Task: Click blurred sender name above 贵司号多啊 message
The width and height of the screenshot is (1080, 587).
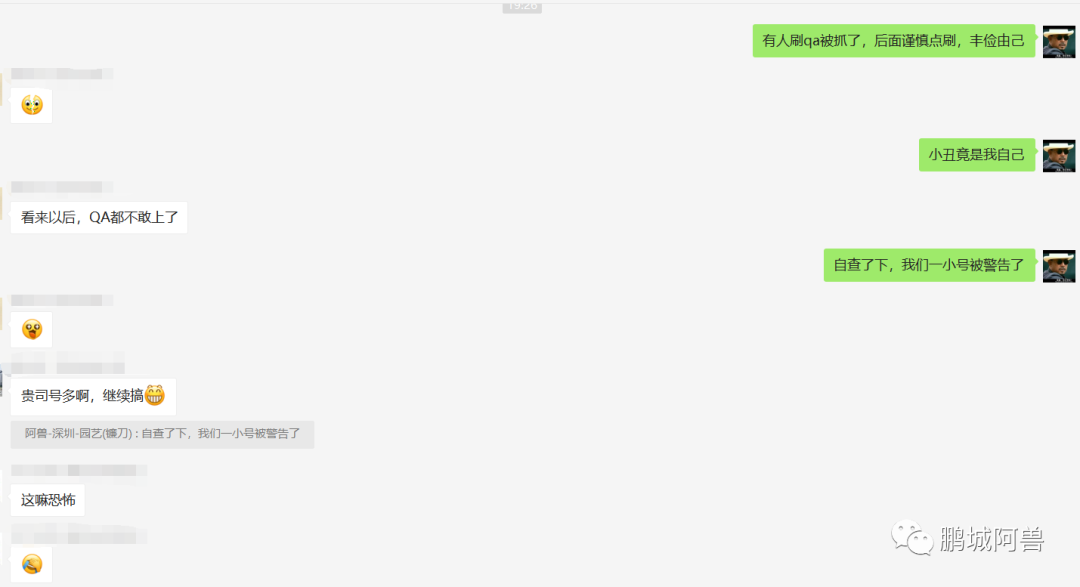Action: 68,362
